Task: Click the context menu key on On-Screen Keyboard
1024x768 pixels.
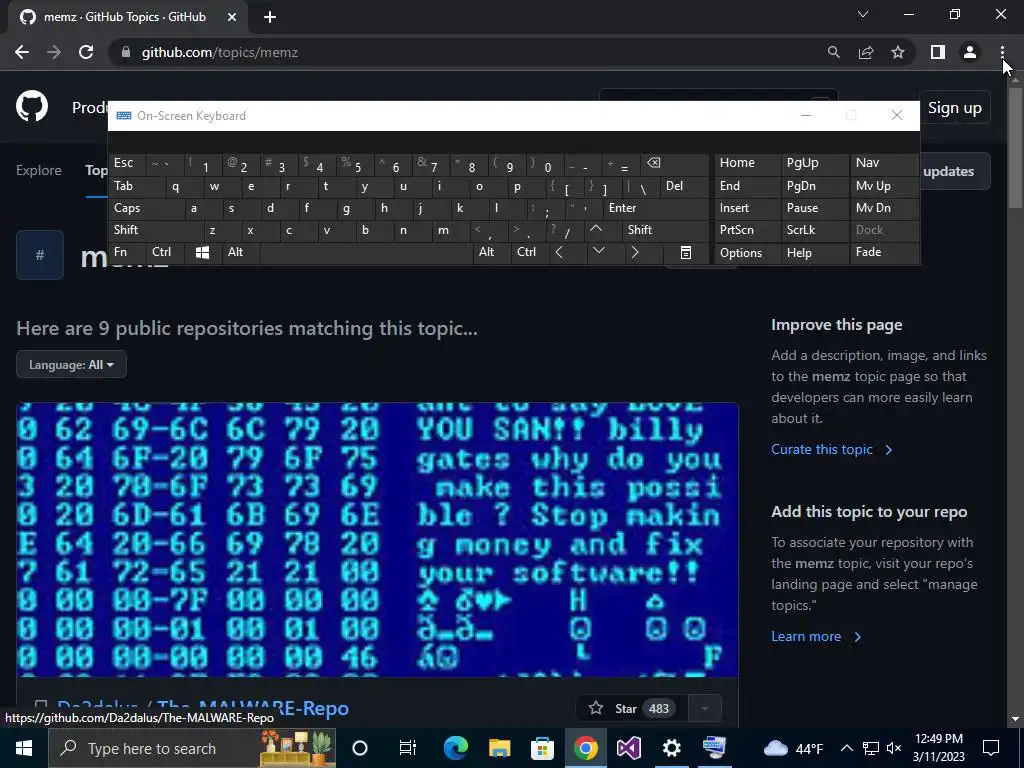Action: pos(686,252)
